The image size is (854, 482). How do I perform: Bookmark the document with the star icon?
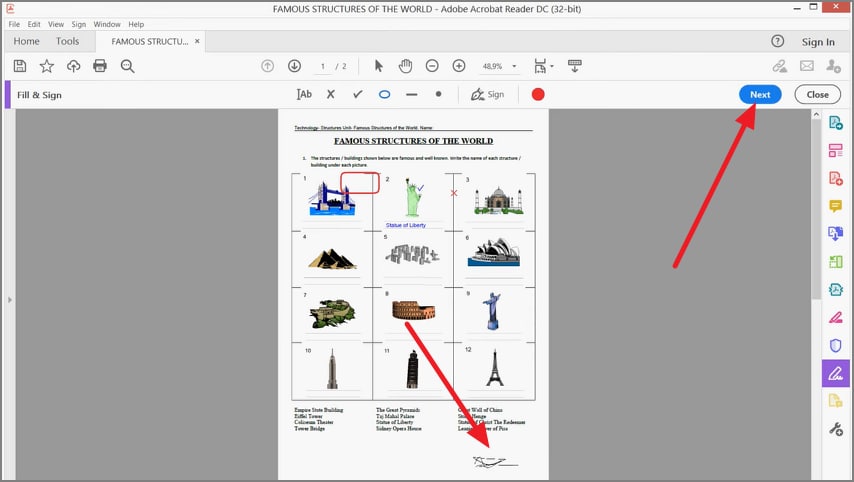tap(47, 66)
